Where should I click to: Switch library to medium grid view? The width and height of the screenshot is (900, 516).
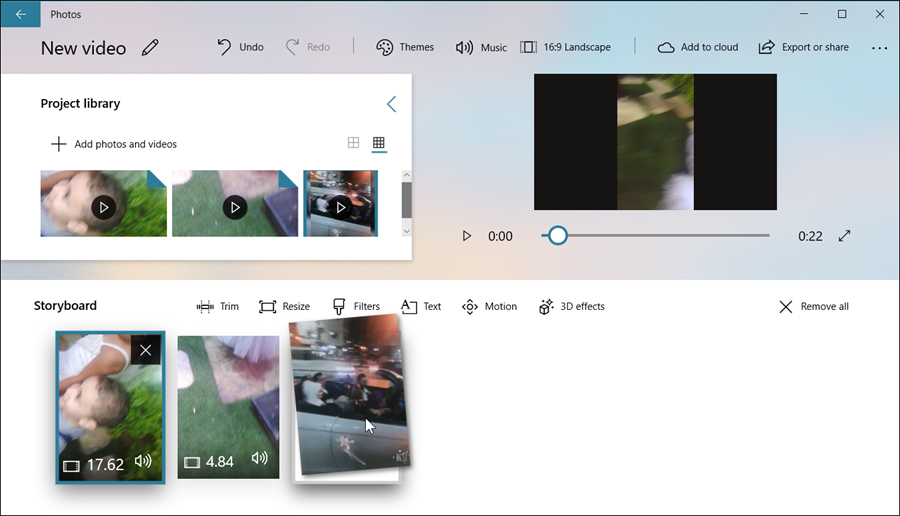tap(354, 143)
